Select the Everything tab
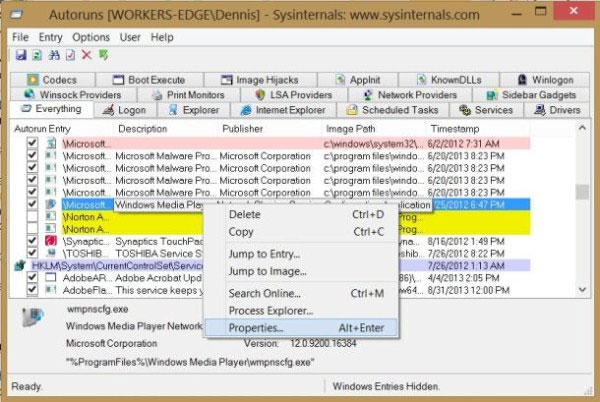 (52, 109)
